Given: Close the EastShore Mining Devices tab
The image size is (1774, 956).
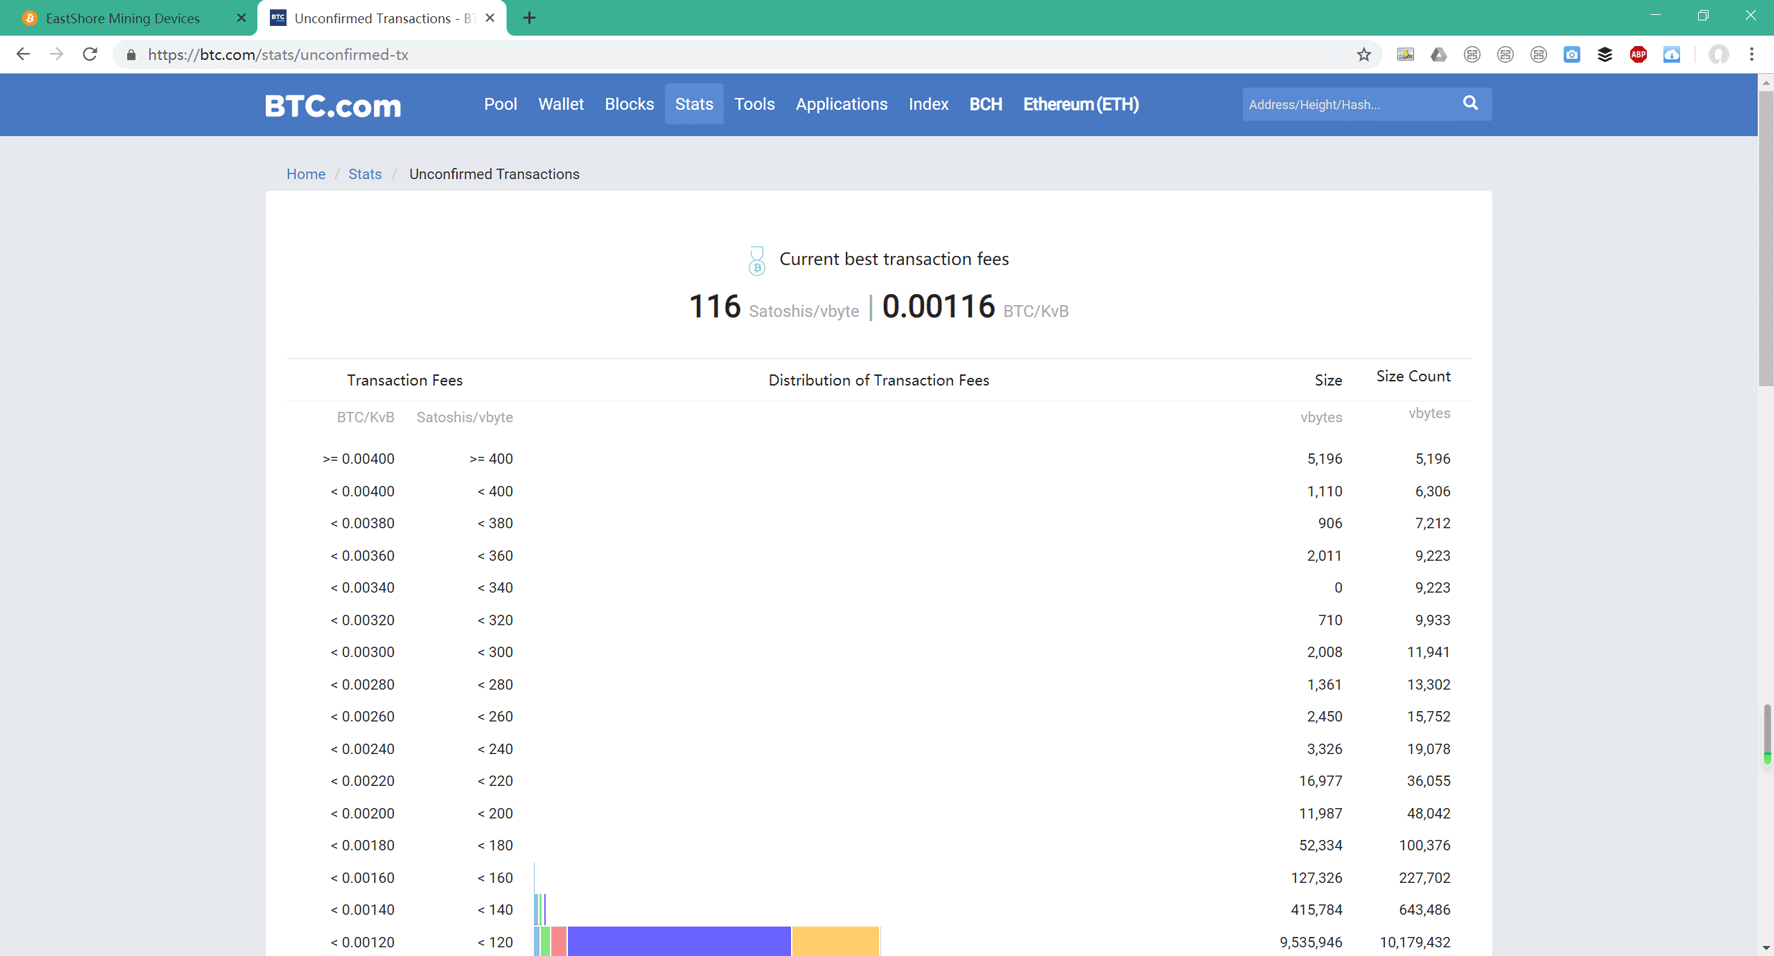Looking at the screenshot, I should point(241,18).
